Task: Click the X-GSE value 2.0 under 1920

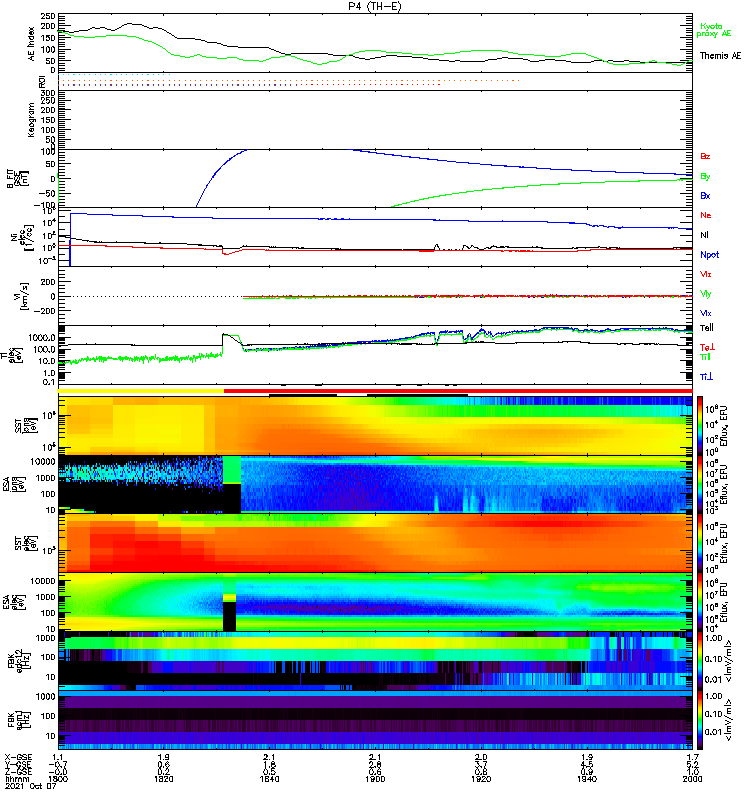Action: tap(481, 758)
